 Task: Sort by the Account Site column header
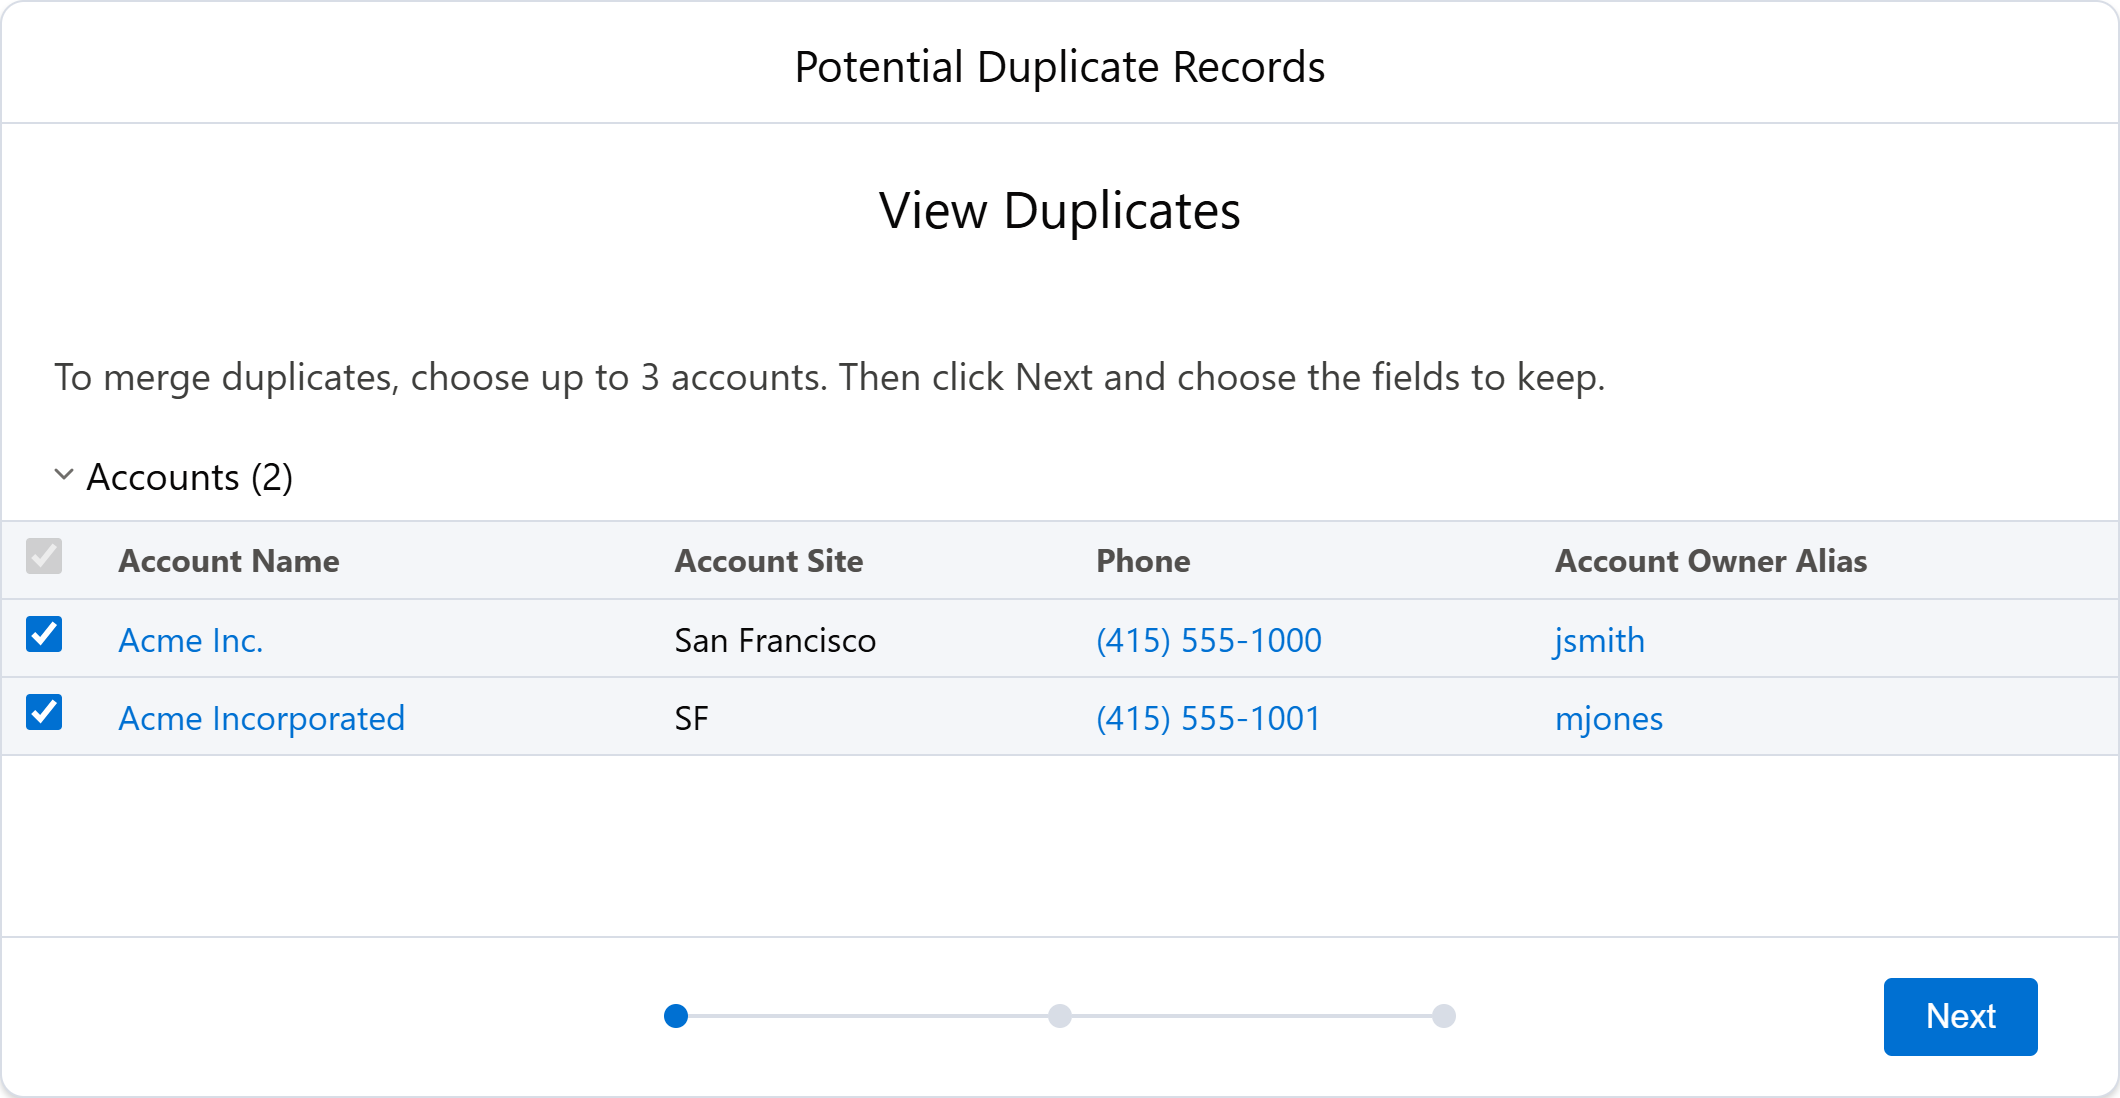click(768, 560)
